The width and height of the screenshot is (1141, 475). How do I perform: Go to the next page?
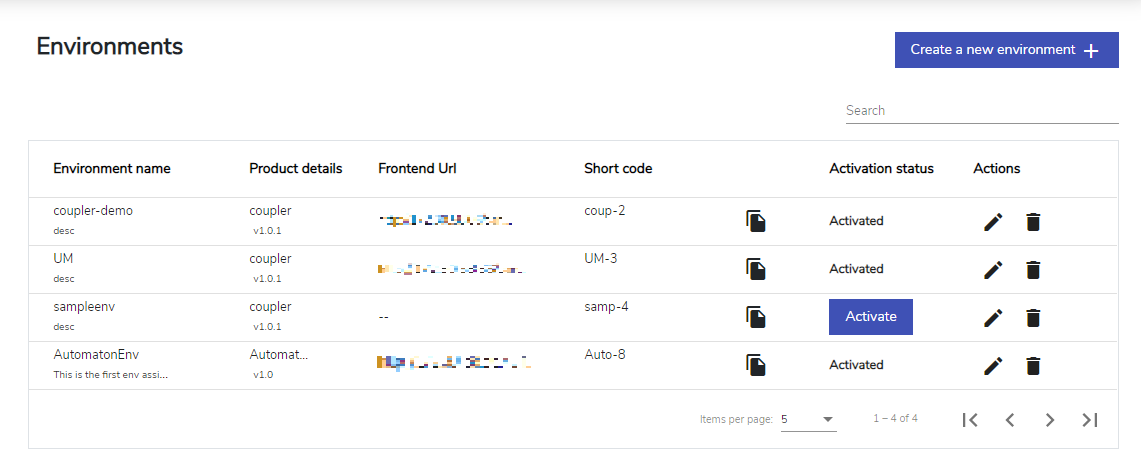(1049, 420)
